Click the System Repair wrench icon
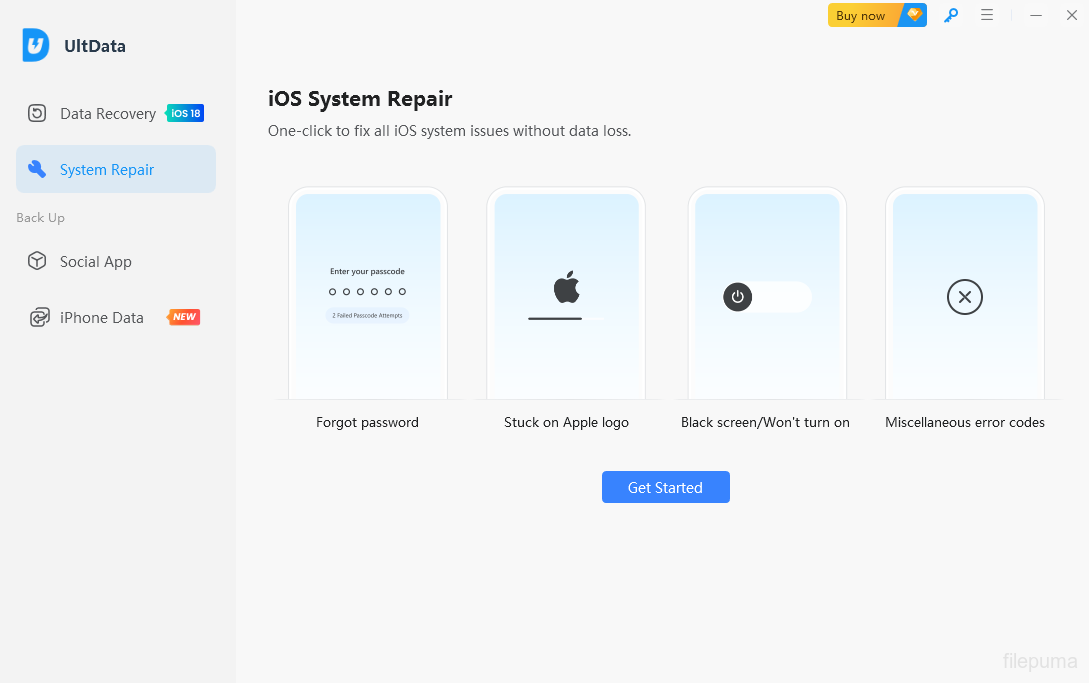The image size is (1089, 683). coord(37,169)
